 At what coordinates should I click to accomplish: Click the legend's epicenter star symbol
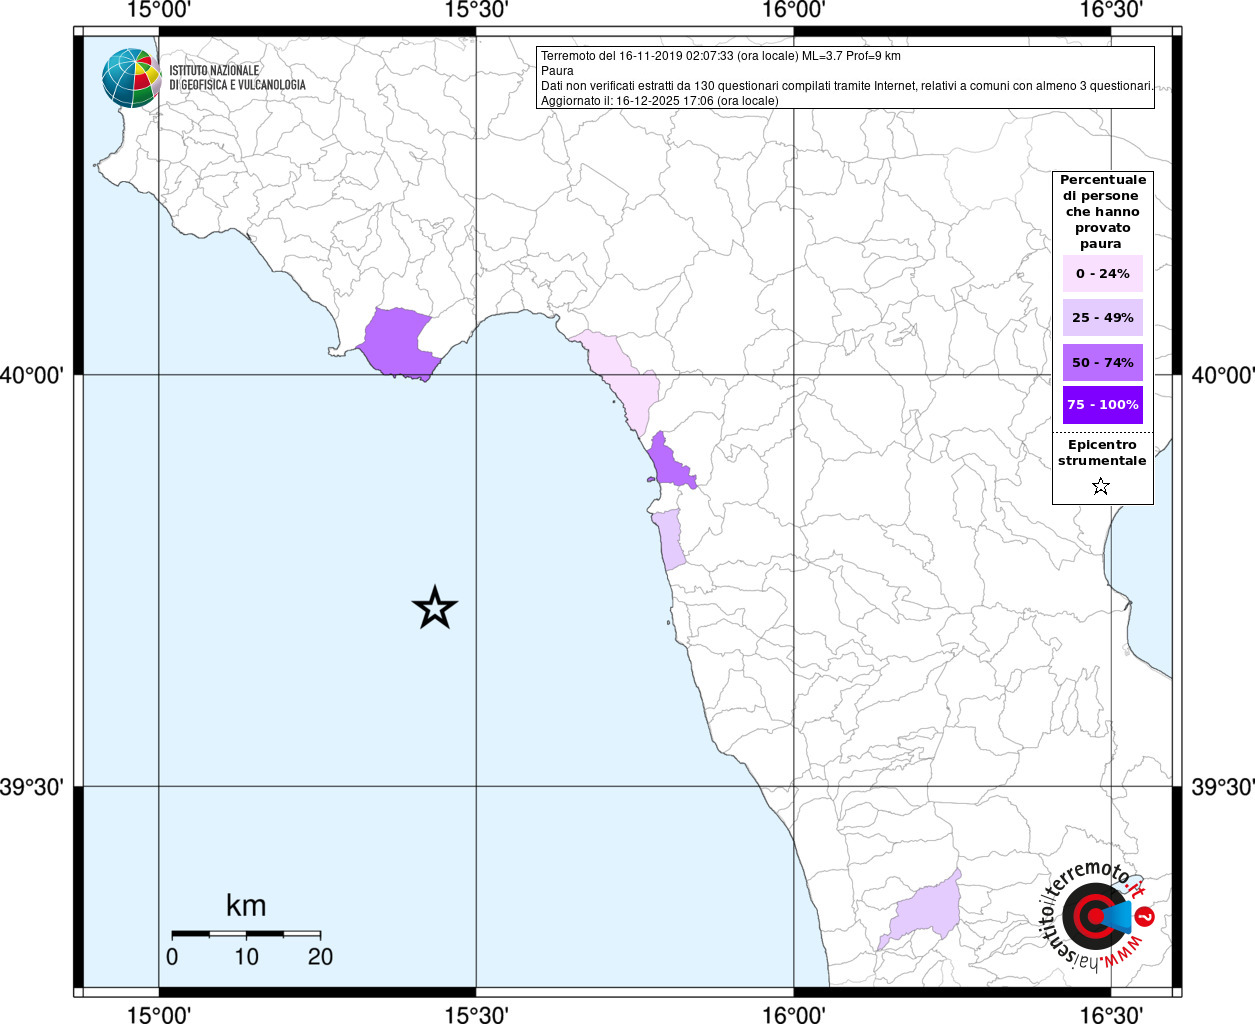tap(1101, 487)
